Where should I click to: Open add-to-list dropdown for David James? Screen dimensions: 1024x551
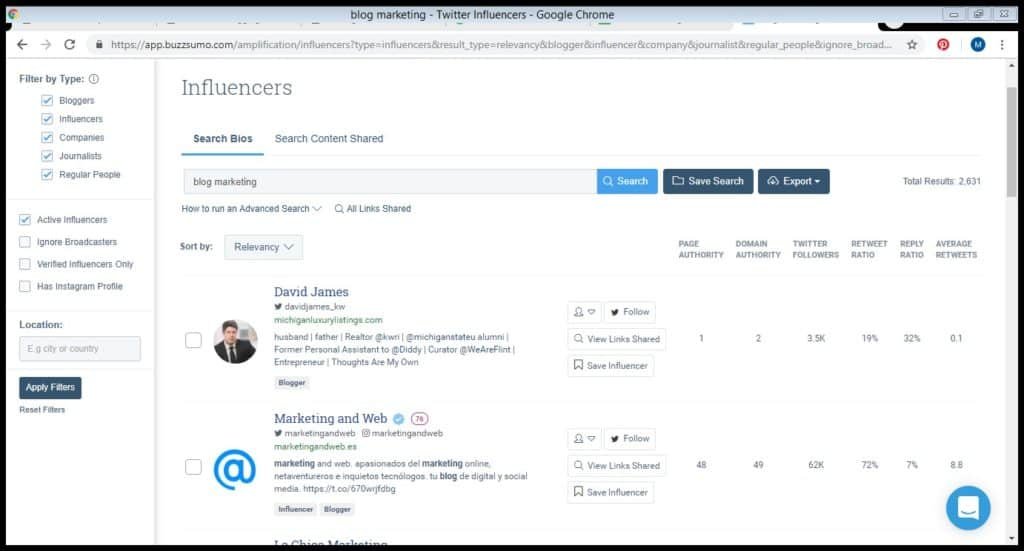coord(584,312)
